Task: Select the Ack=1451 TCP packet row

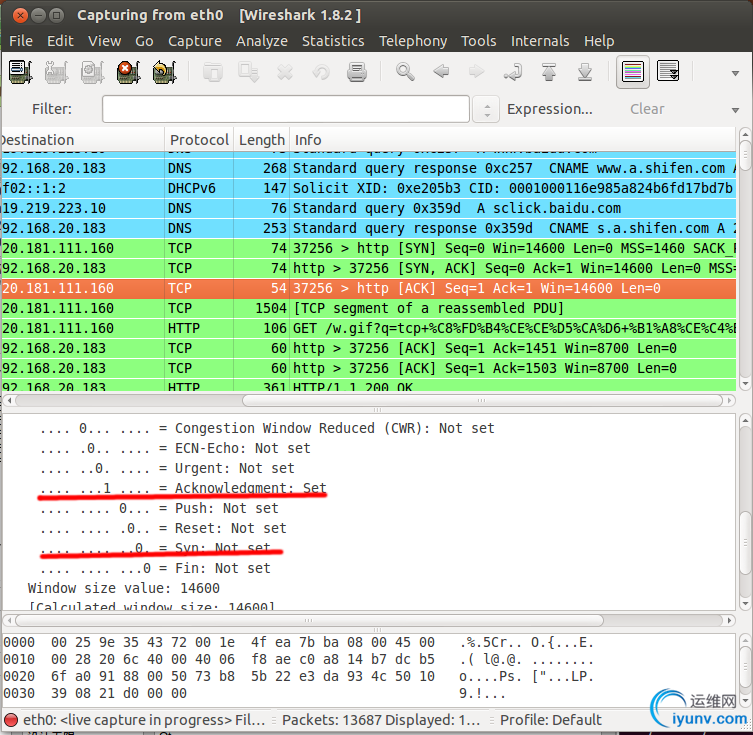Action: 369,349
